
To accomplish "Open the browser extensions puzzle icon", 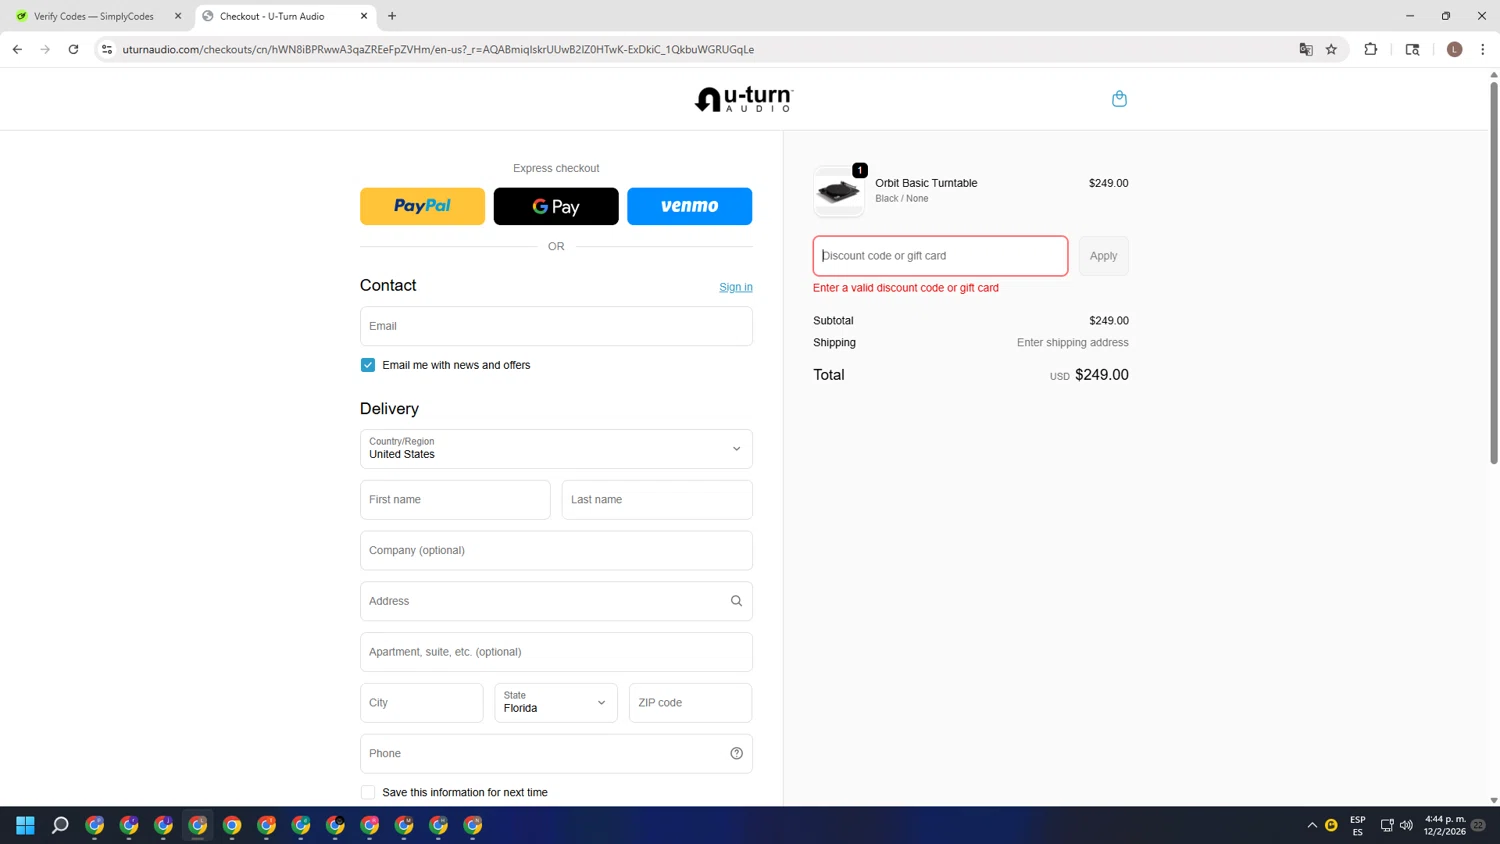I will (1370, 49).
